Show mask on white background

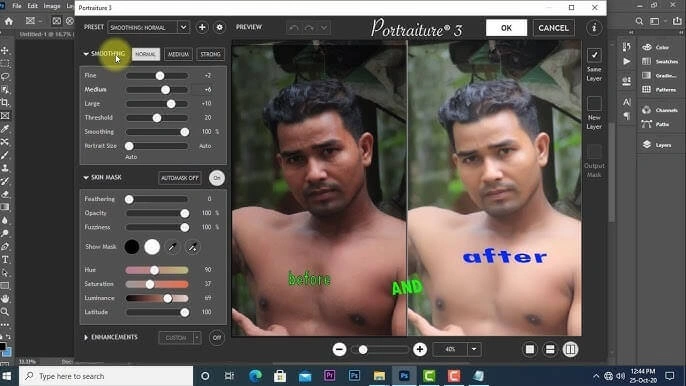point(152,247)
